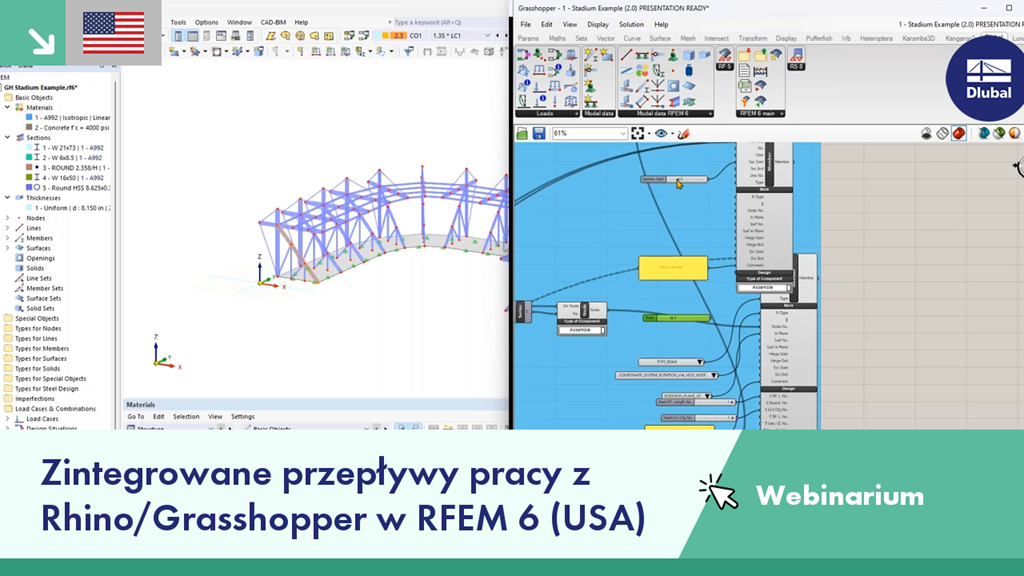1024x576 pixels.
Task: Turn off Grasshopper preview geometry
Action: tap(926, 133)
